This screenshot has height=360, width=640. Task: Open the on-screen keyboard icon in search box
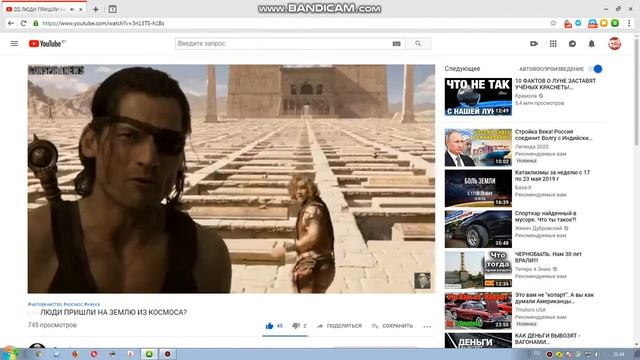tap(396, 44)
